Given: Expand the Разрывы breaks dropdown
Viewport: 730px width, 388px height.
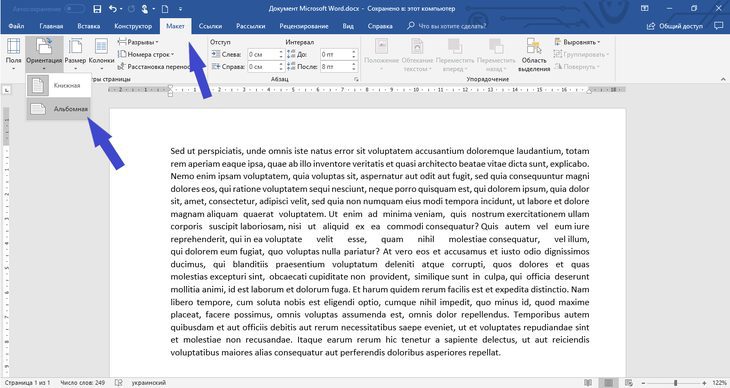Looking at the screenshot, I should tap(138, 42).
